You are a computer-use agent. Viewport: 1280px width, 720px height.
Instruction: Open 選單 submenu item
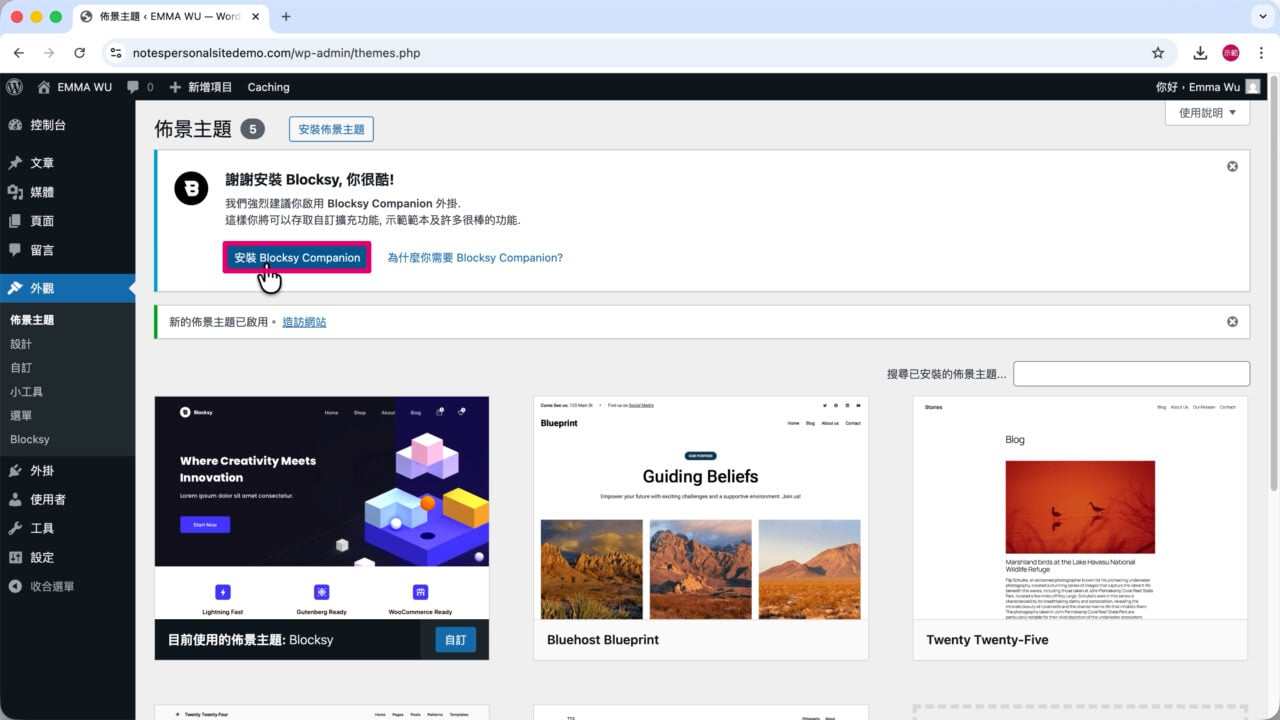point(21,415)
